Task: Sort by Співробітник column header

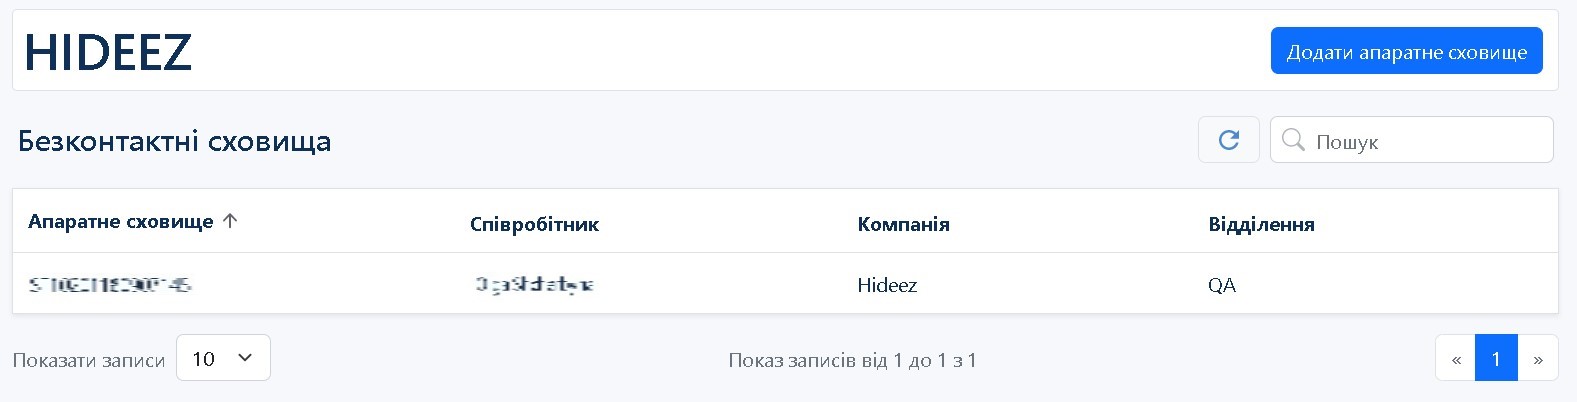Action: tap(534, 224)
